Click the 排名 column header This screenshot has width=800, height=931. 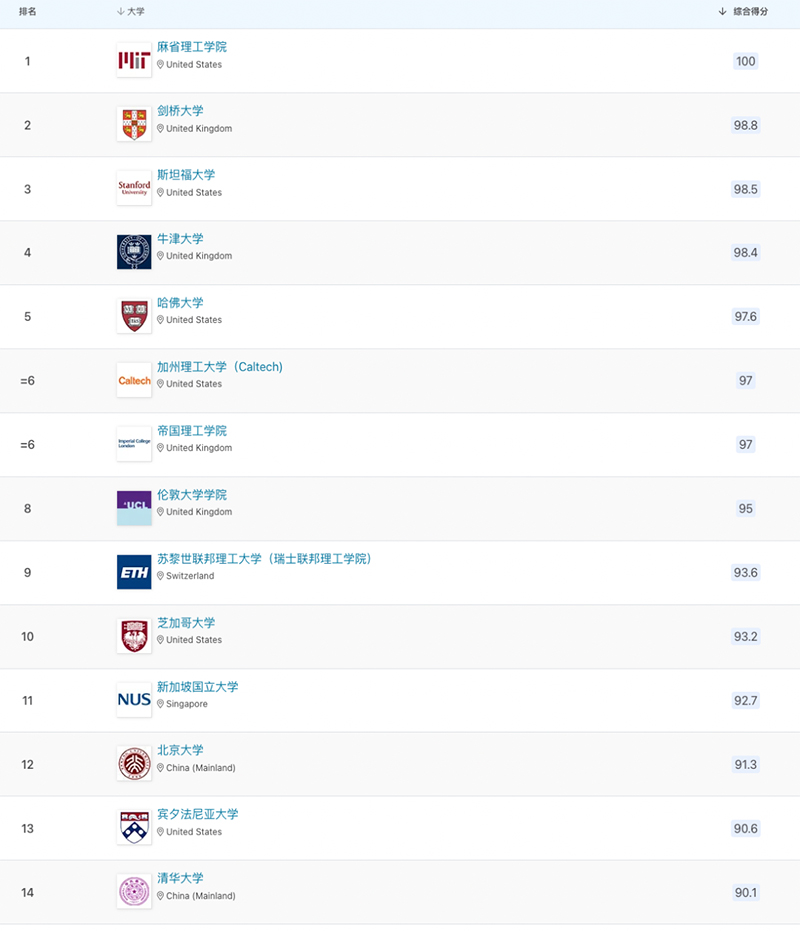coord(28,11)
